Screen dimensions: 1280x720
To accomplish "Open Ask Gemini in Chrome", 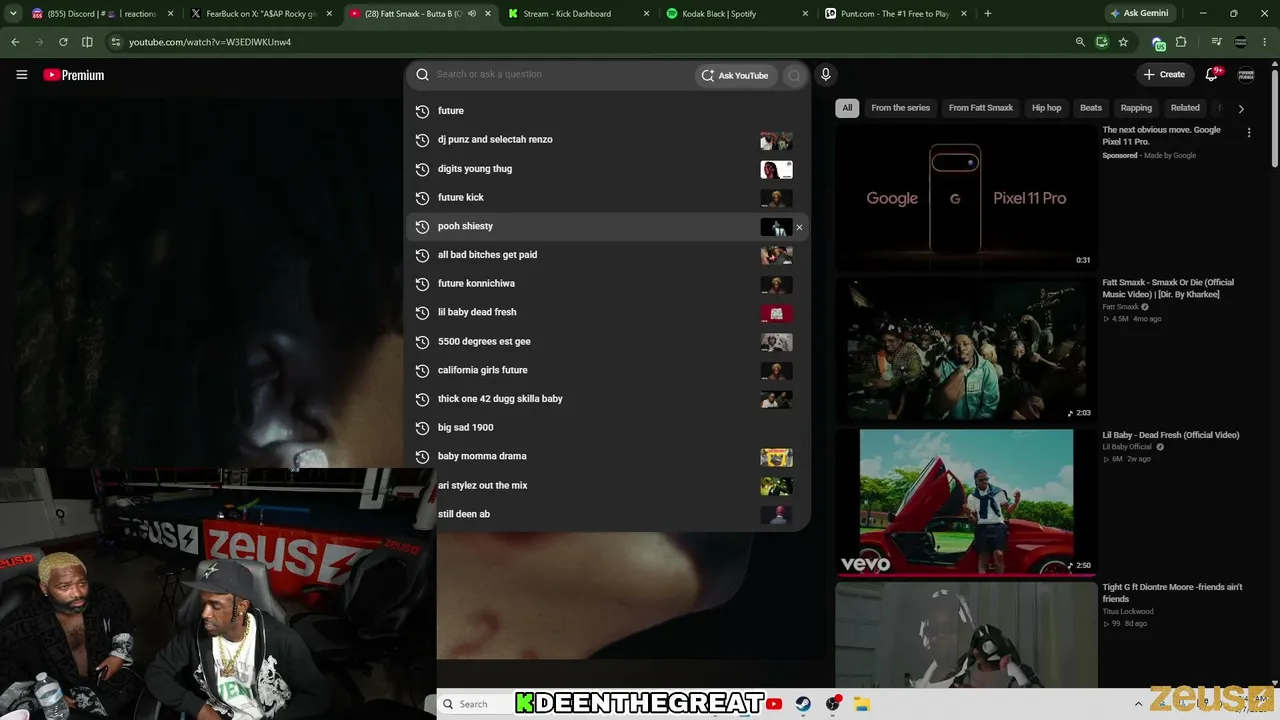I will tap(1142, 14).
